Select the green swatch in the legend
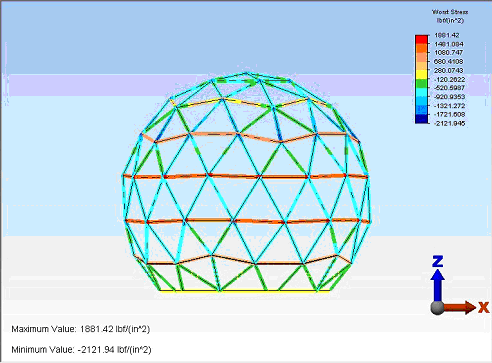The height and width of the screenshot is (363, 492). pyautogui.click(x=421, y=83)
